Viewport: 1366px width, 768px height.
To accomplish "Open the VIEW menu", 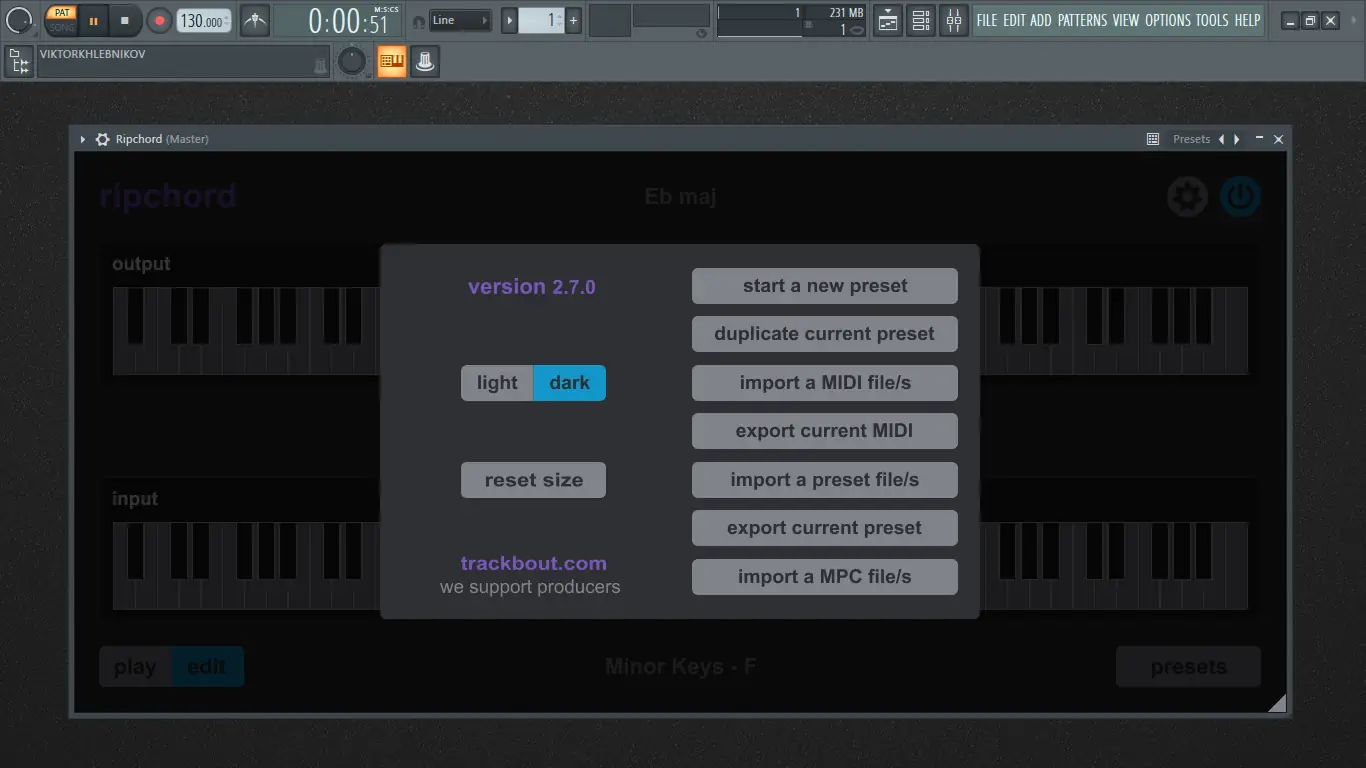I will (x=1126, y=20).
